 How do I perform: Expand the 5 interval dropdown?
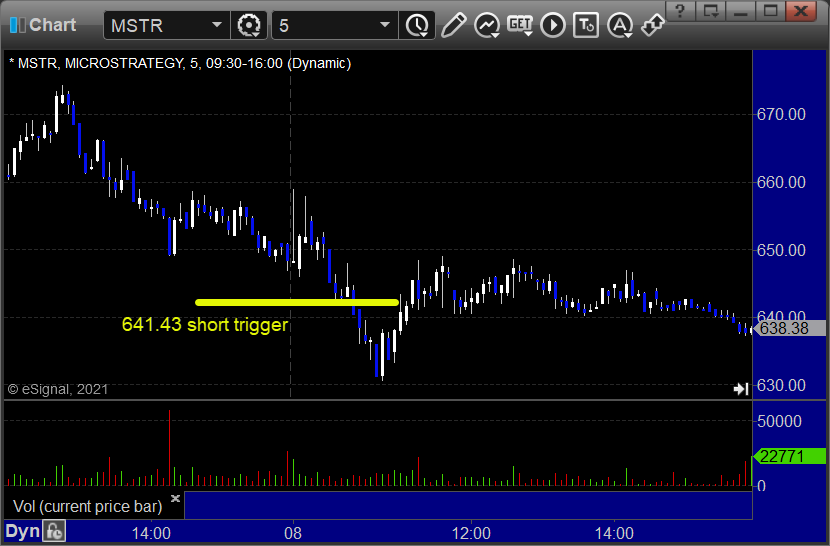385,24
